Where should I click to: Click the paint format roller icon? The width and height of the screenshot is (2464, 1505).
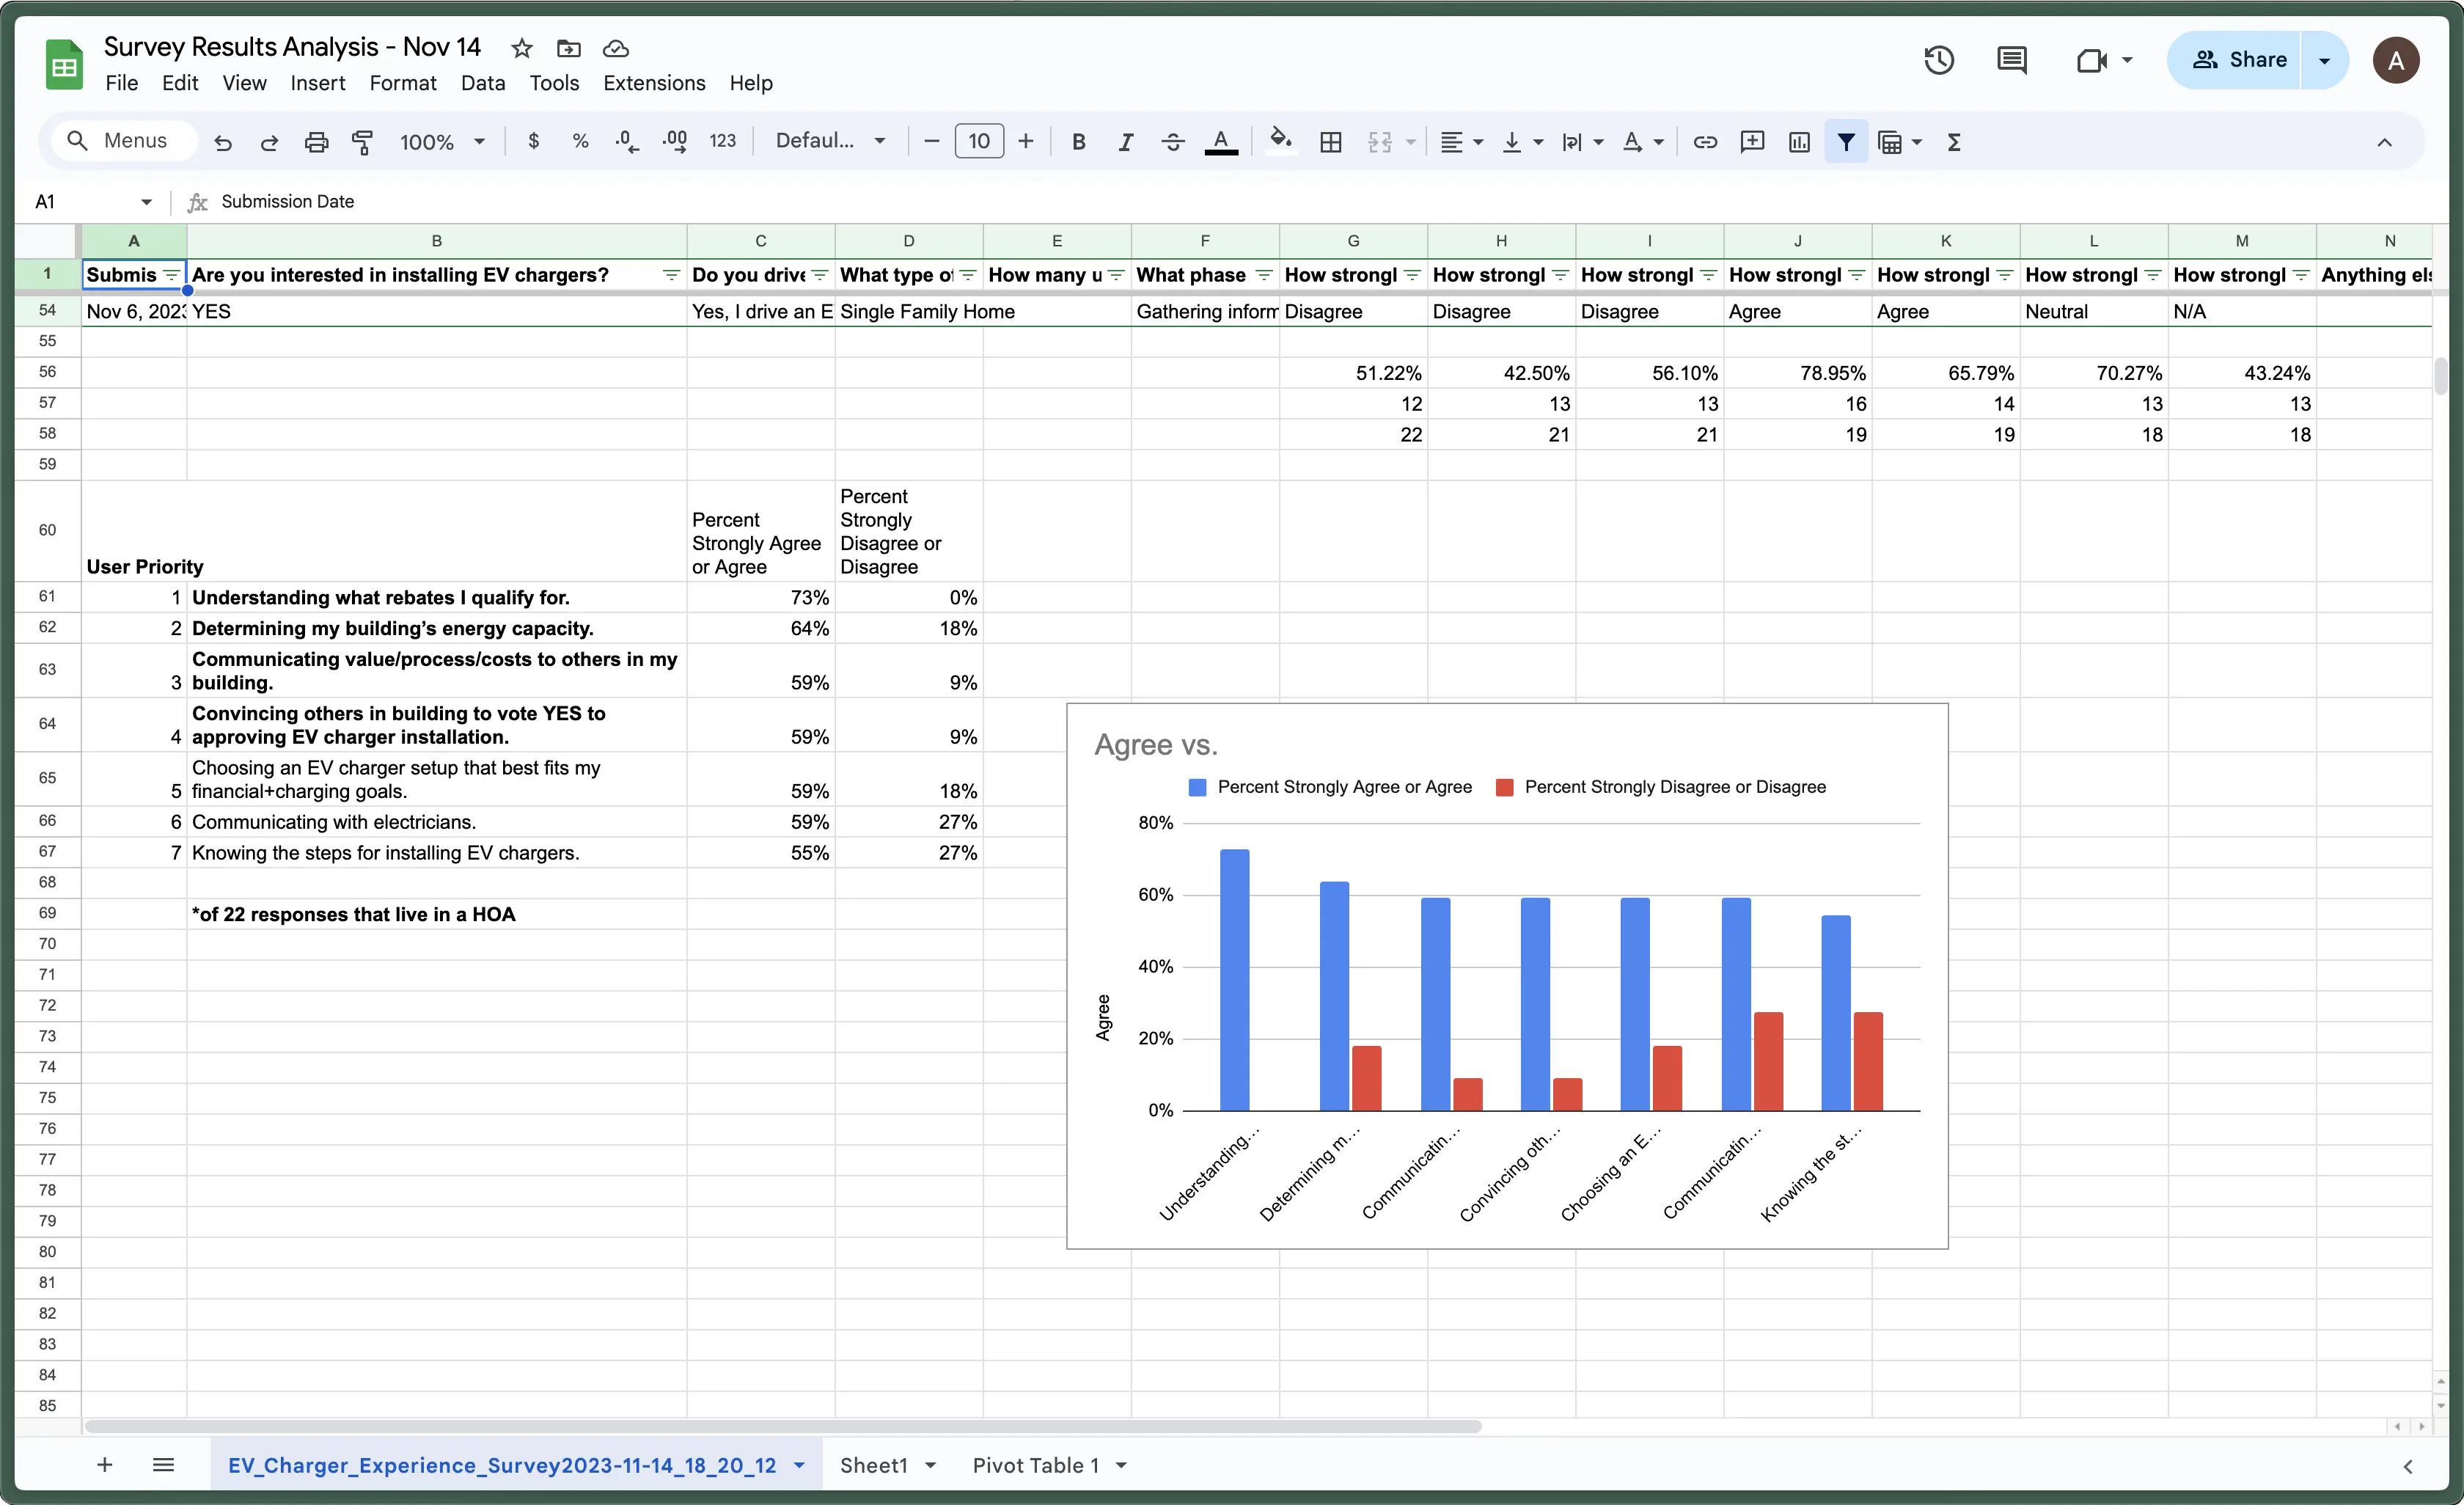point(363,142)
